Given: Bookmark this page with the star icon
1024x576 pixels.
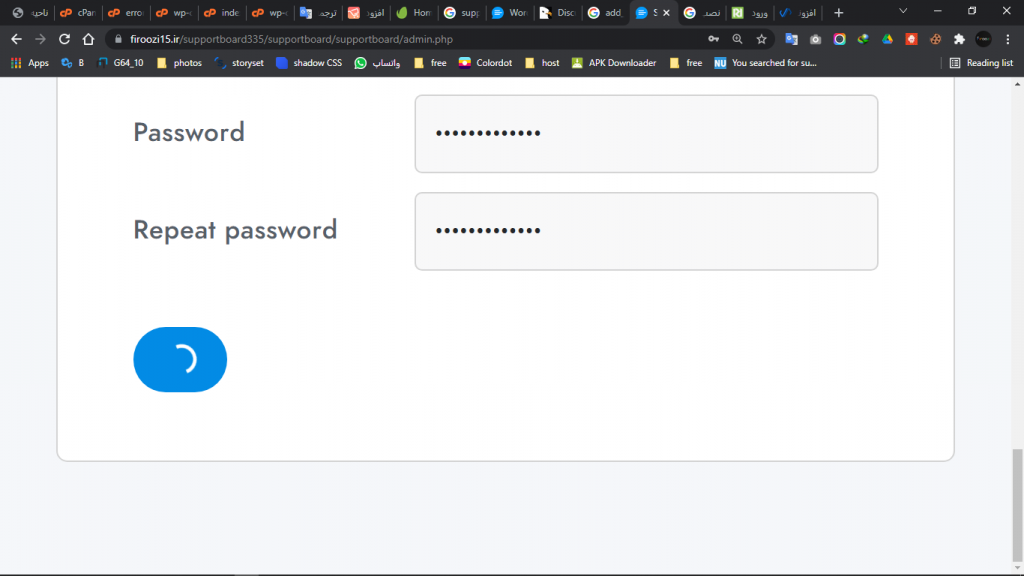Looking at the screenshot, I should [761, 39].
